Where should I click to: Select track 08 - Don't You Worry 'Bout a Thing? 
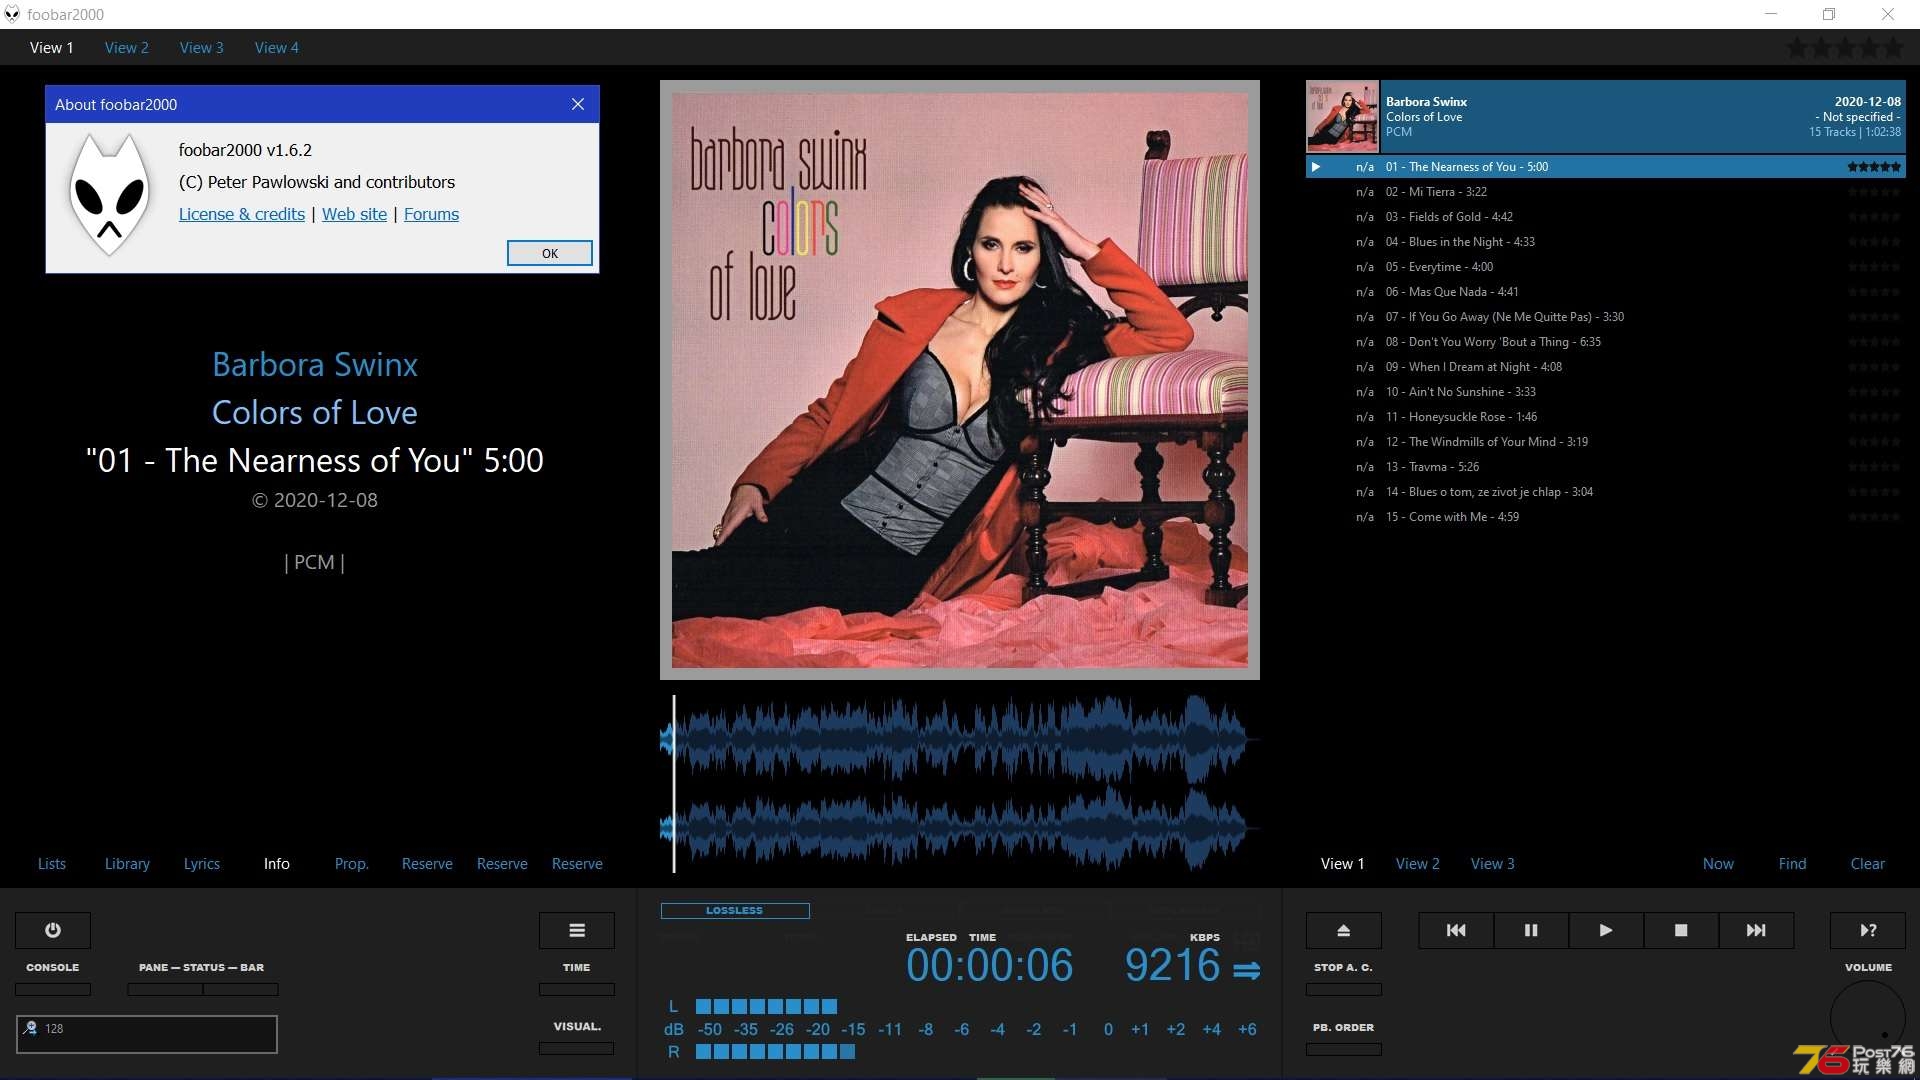pyautogui.click(x=1606, y=342)
